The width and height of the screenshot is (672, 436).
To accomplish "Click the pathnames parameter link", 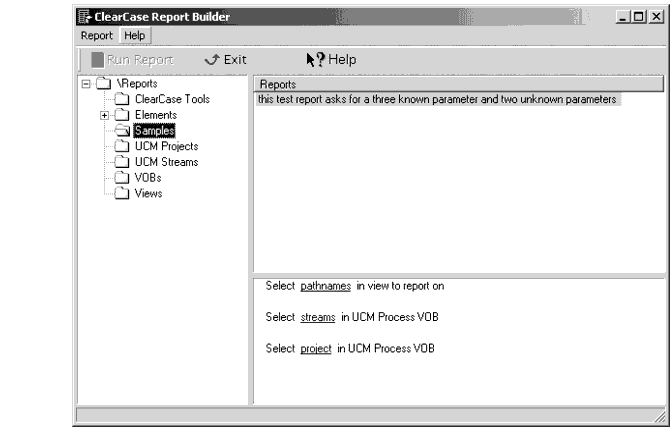I will (326, 286).
